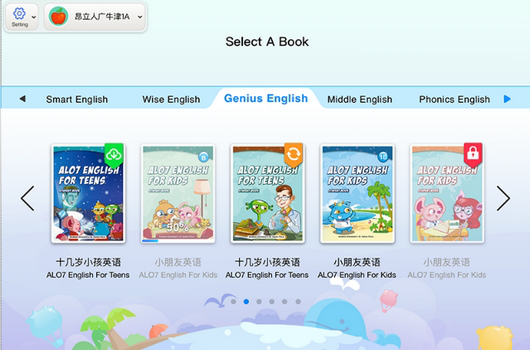Expand the 昂立人广牛津1A class dropdown arrow
530x364 pixels.
click(x=140, y=17)
